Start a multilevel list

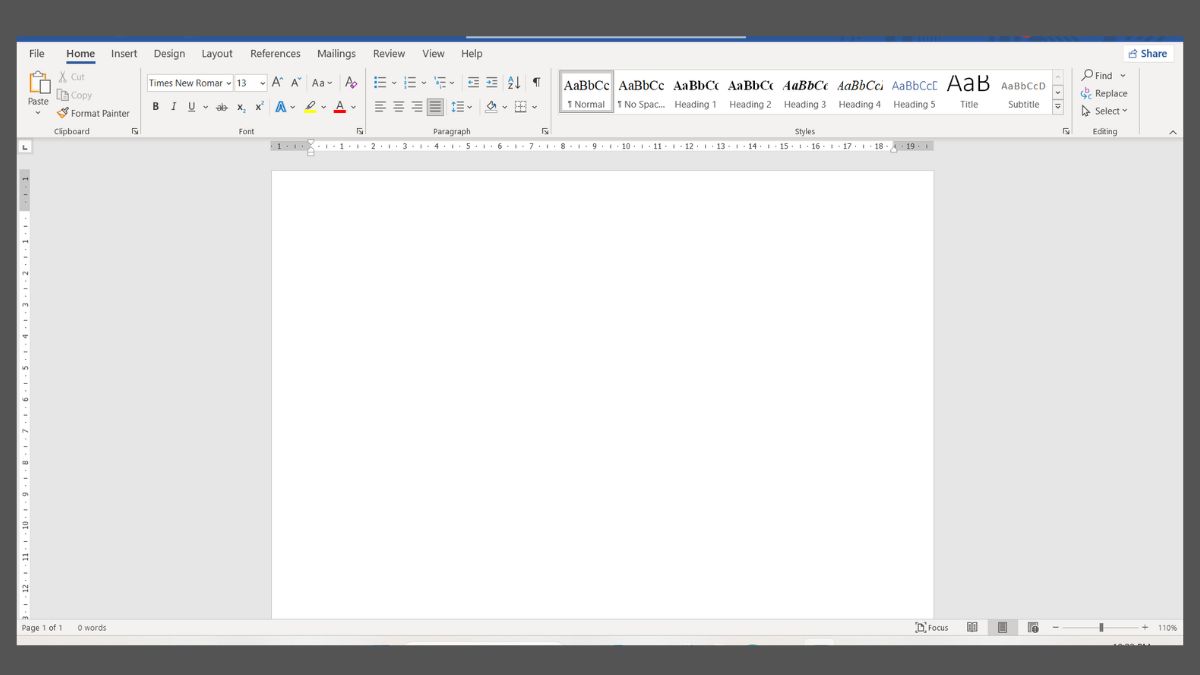pyautogui.click(x=440, y=83)
